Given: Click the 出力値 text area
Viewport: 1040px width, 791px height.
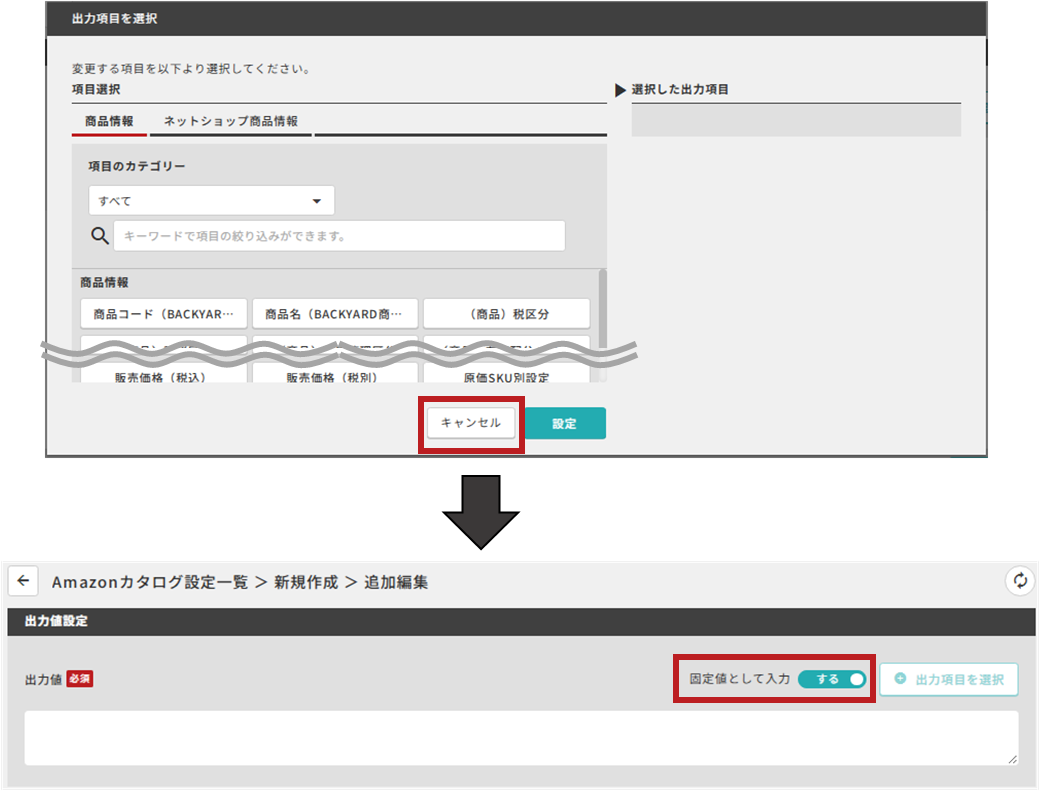Looking at the screenshot, I should [x=521, y=738].
